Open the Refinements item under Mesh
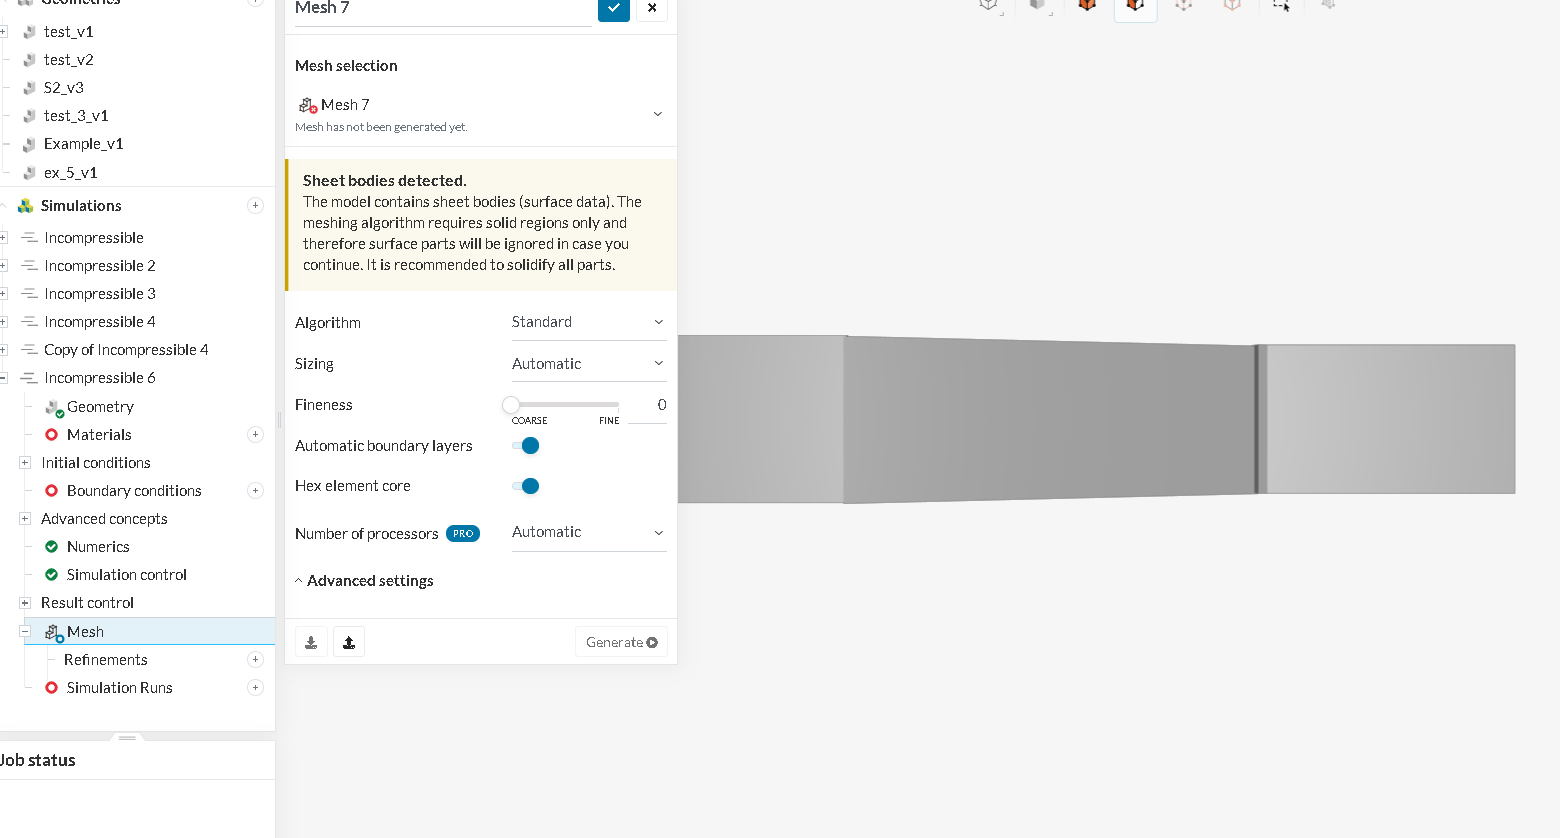This screenshot has height=838, width=1560. click(106, 659)
